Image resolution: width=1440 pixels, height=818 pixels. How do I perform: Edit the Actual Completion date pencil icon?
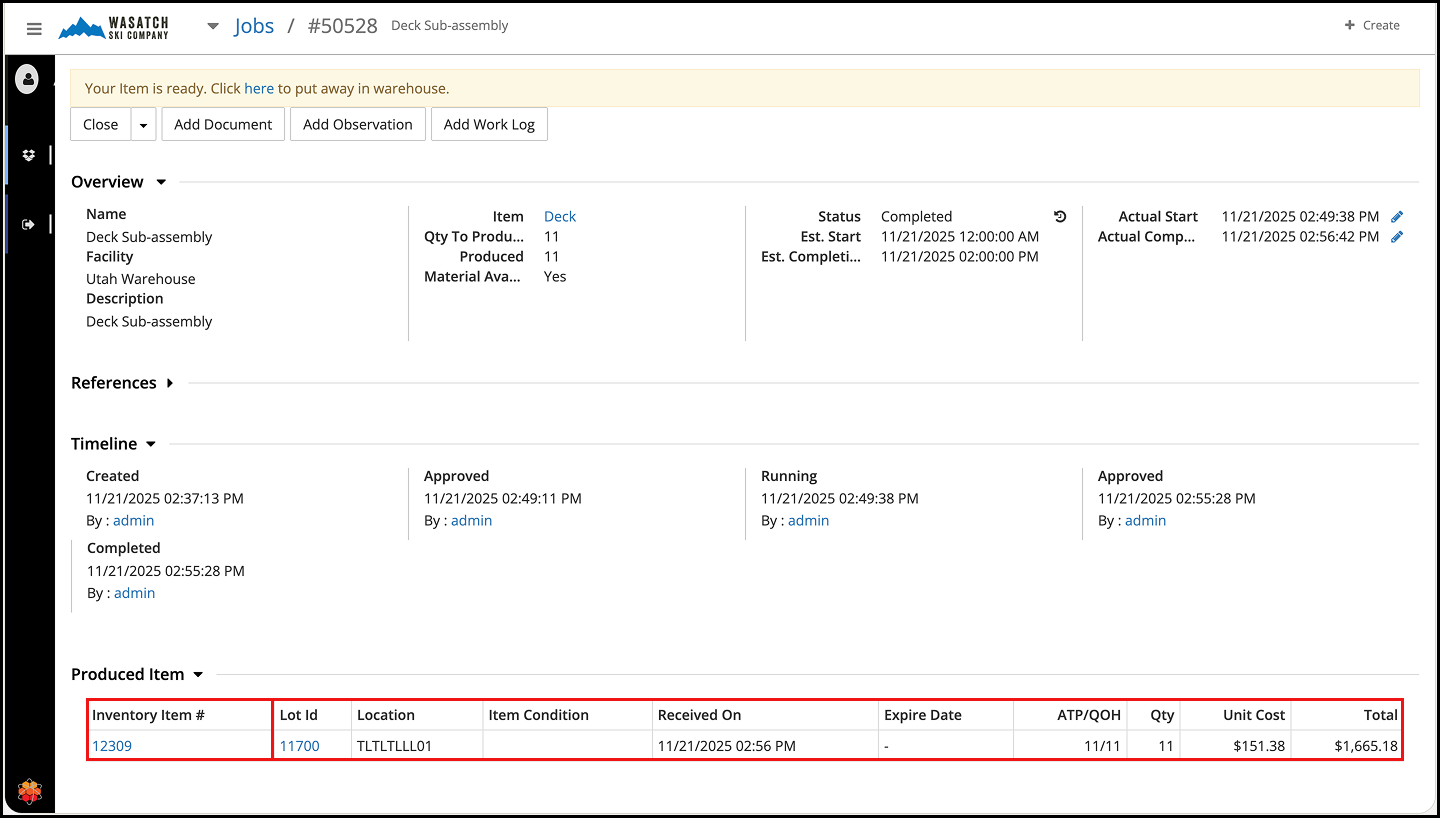pos(1397,237)
